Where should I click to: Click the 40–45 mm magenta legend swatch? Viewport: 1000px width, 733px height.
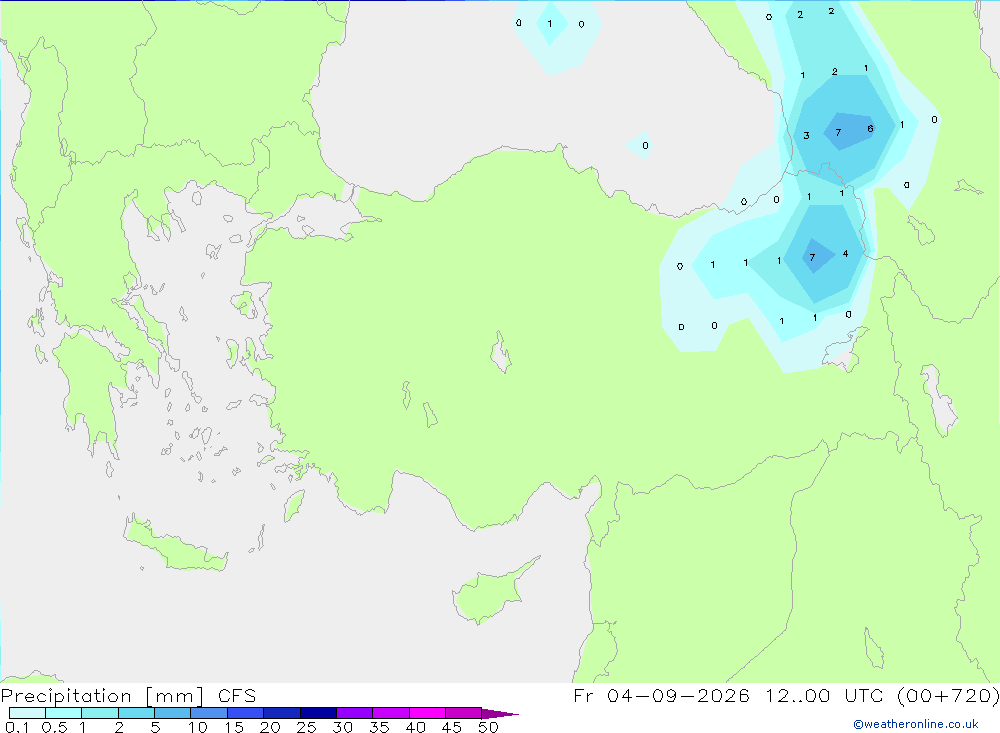point(427,713)
